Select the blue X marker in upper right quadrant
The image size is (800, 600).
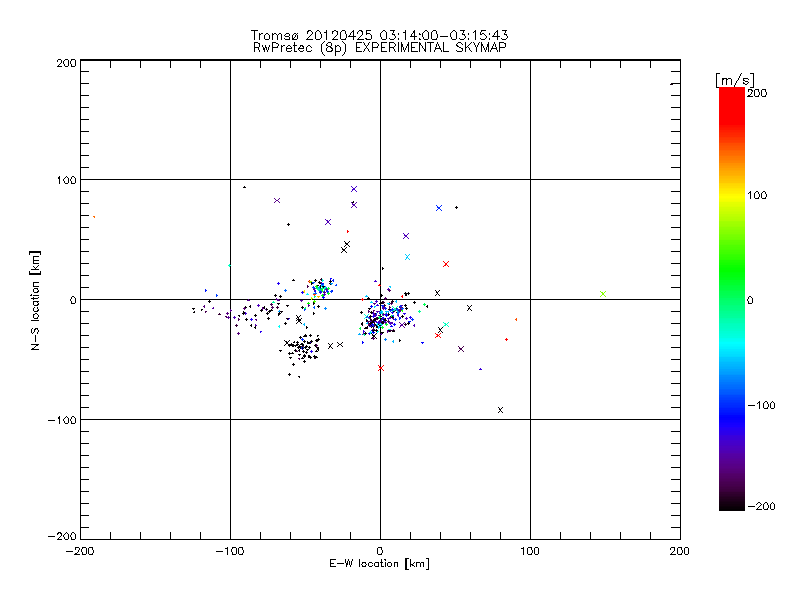click(x=439, y=208)
